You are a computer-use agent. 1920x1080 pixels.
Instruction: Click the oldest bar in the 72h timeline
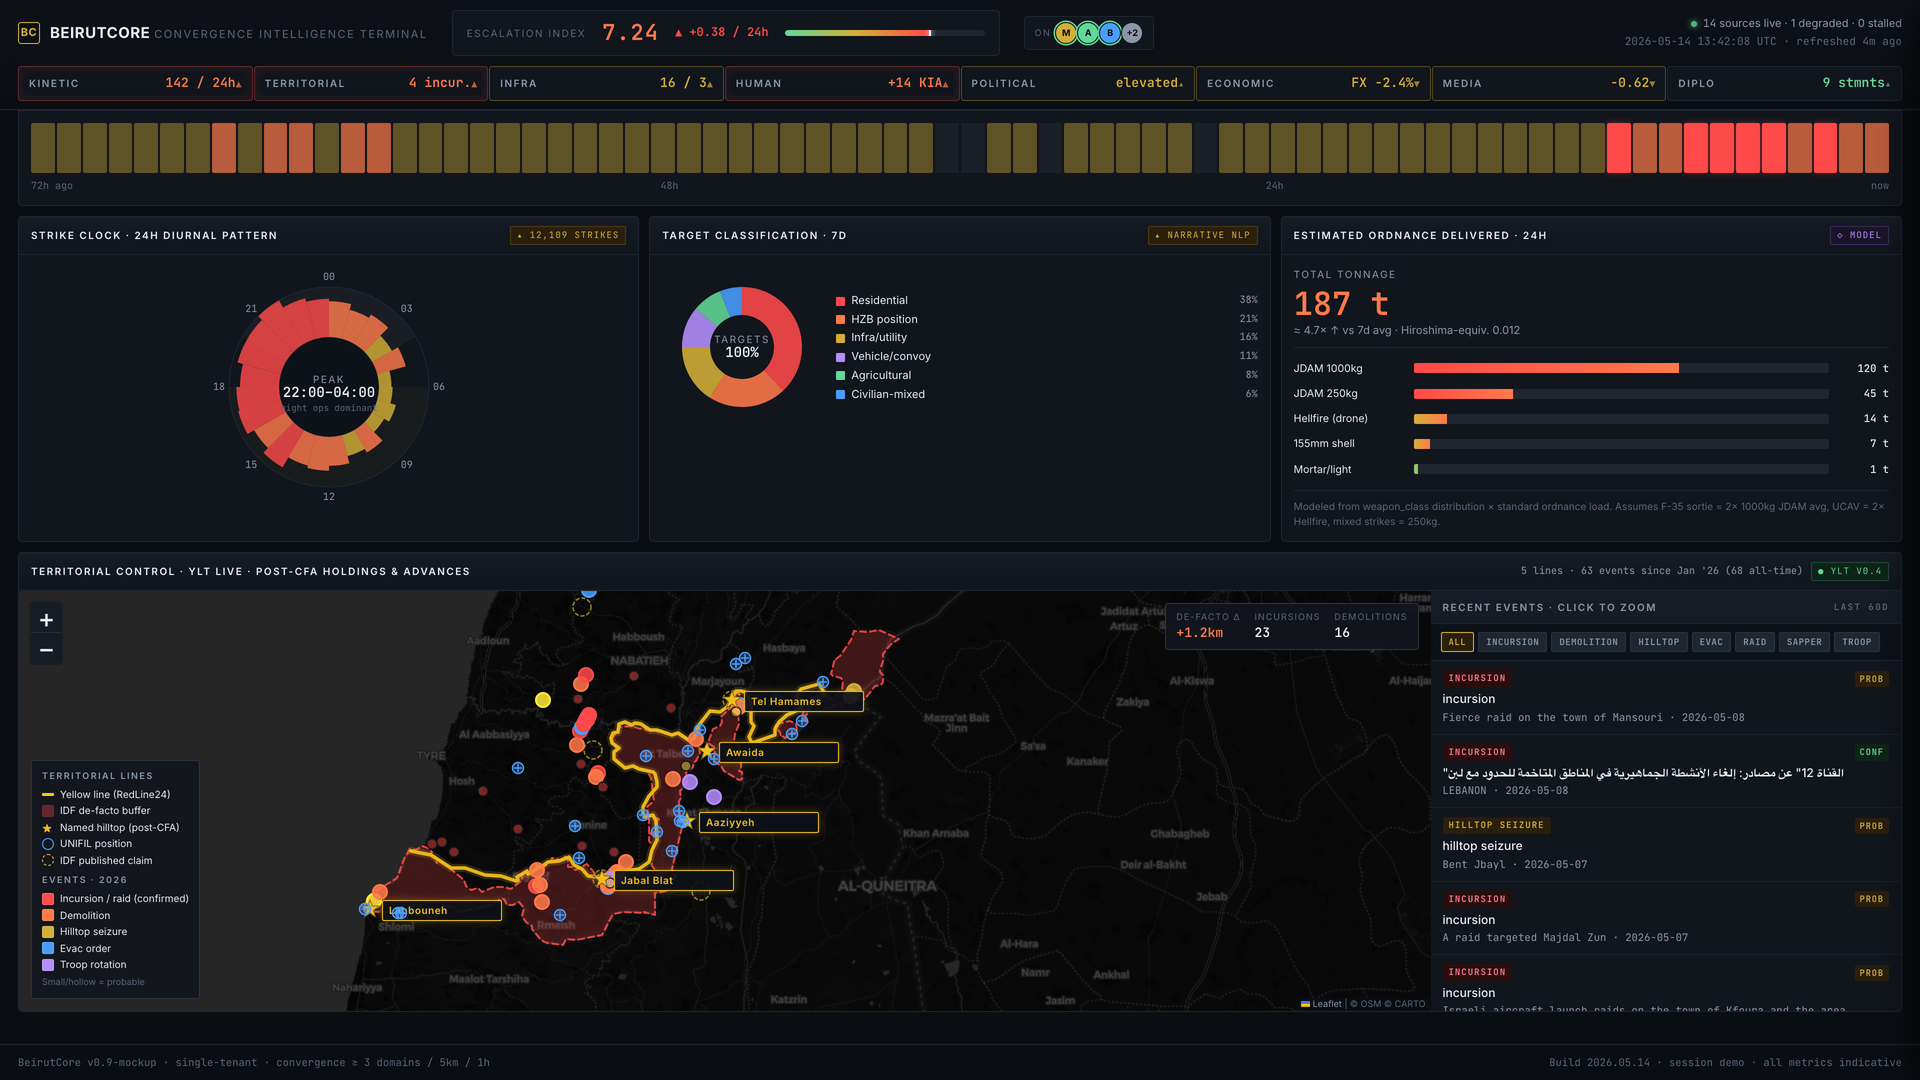click(43, 148)
